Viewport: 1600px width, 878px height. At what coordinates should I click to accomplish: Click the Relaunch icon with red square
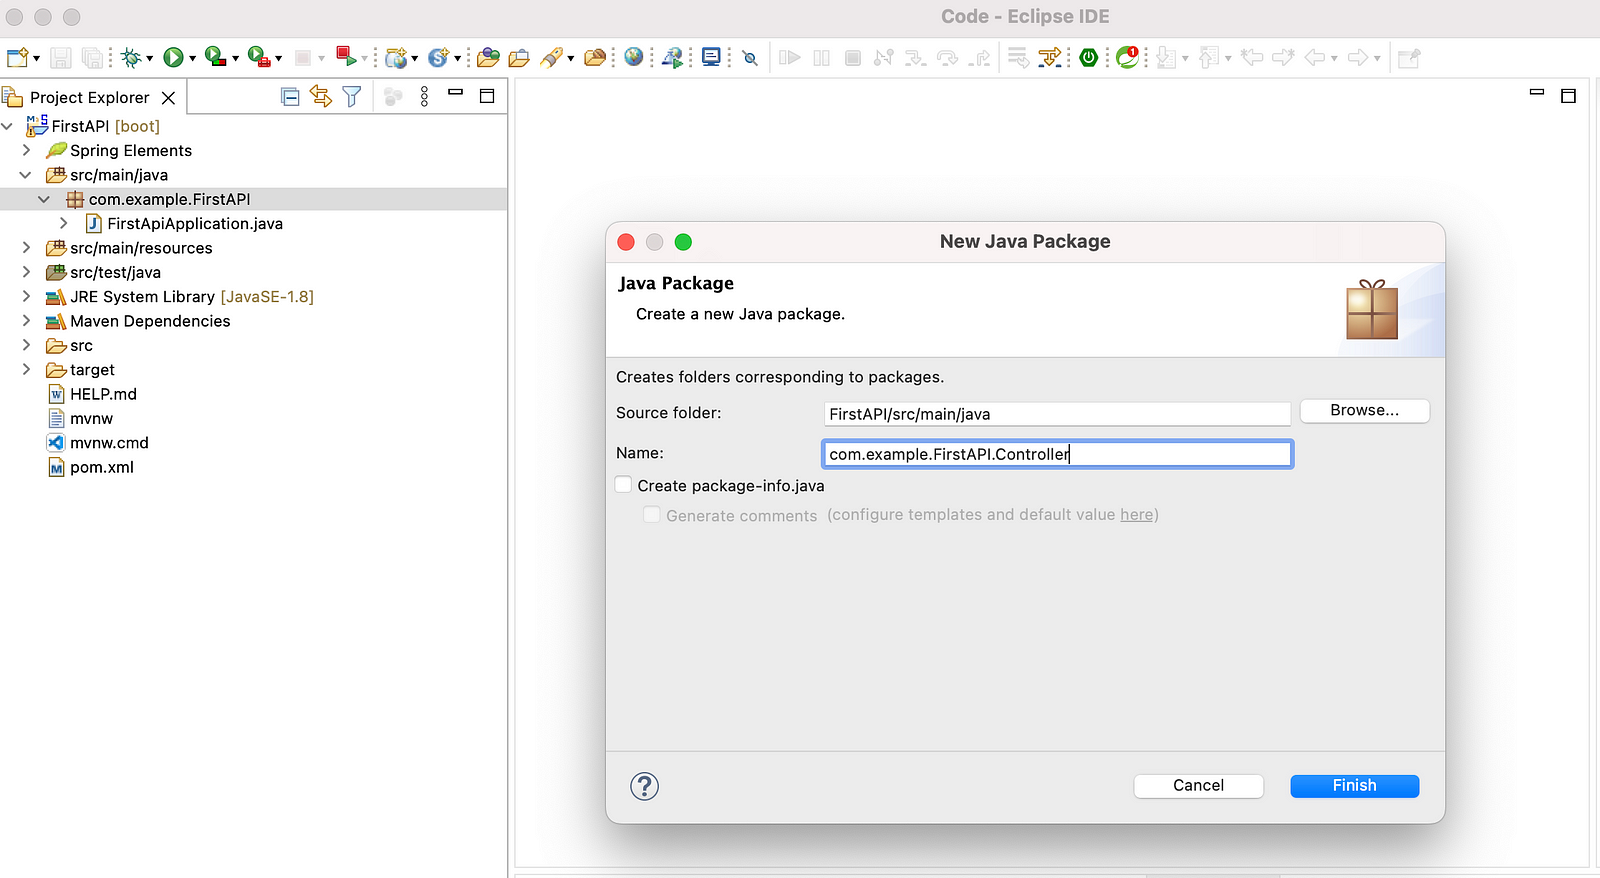346,57
